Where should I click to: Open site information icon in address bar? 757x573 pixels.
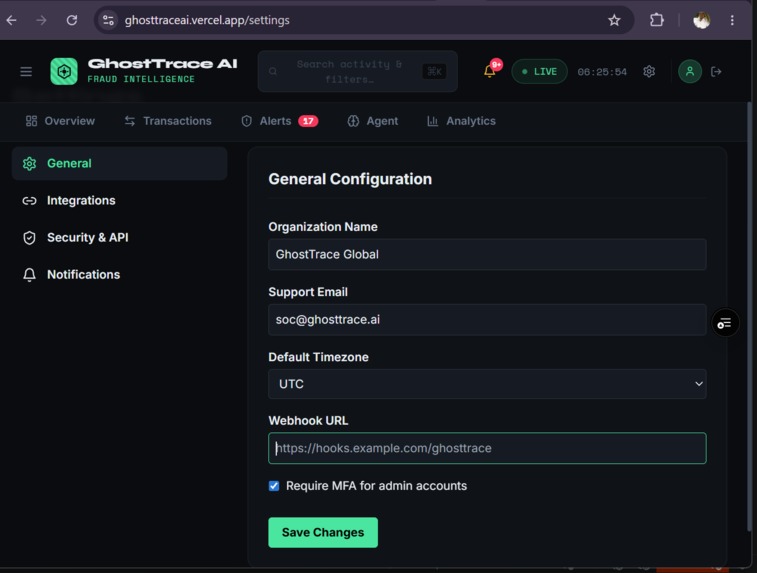click(108, 20)
